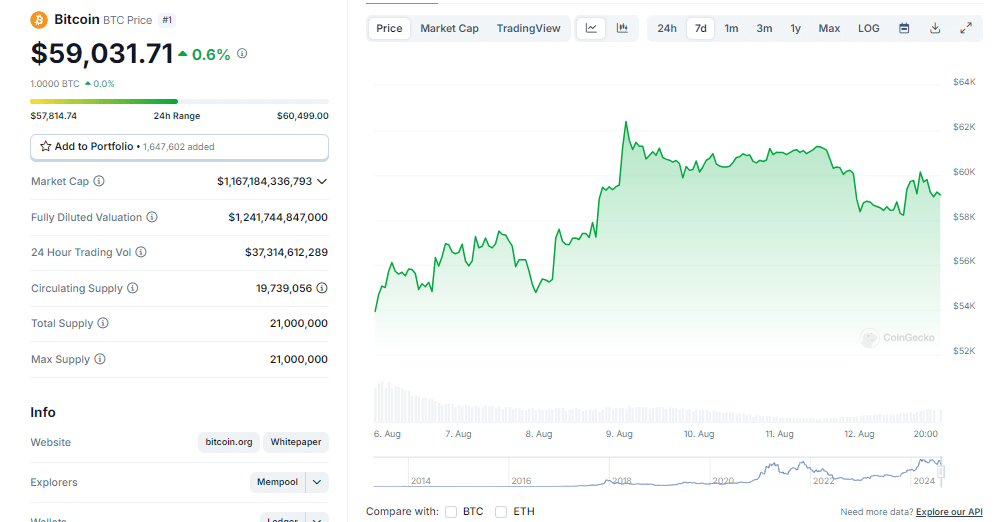Click the 24h price range bar
Image resolution: width=1005 pixels, height=522 pixels.
179,101
